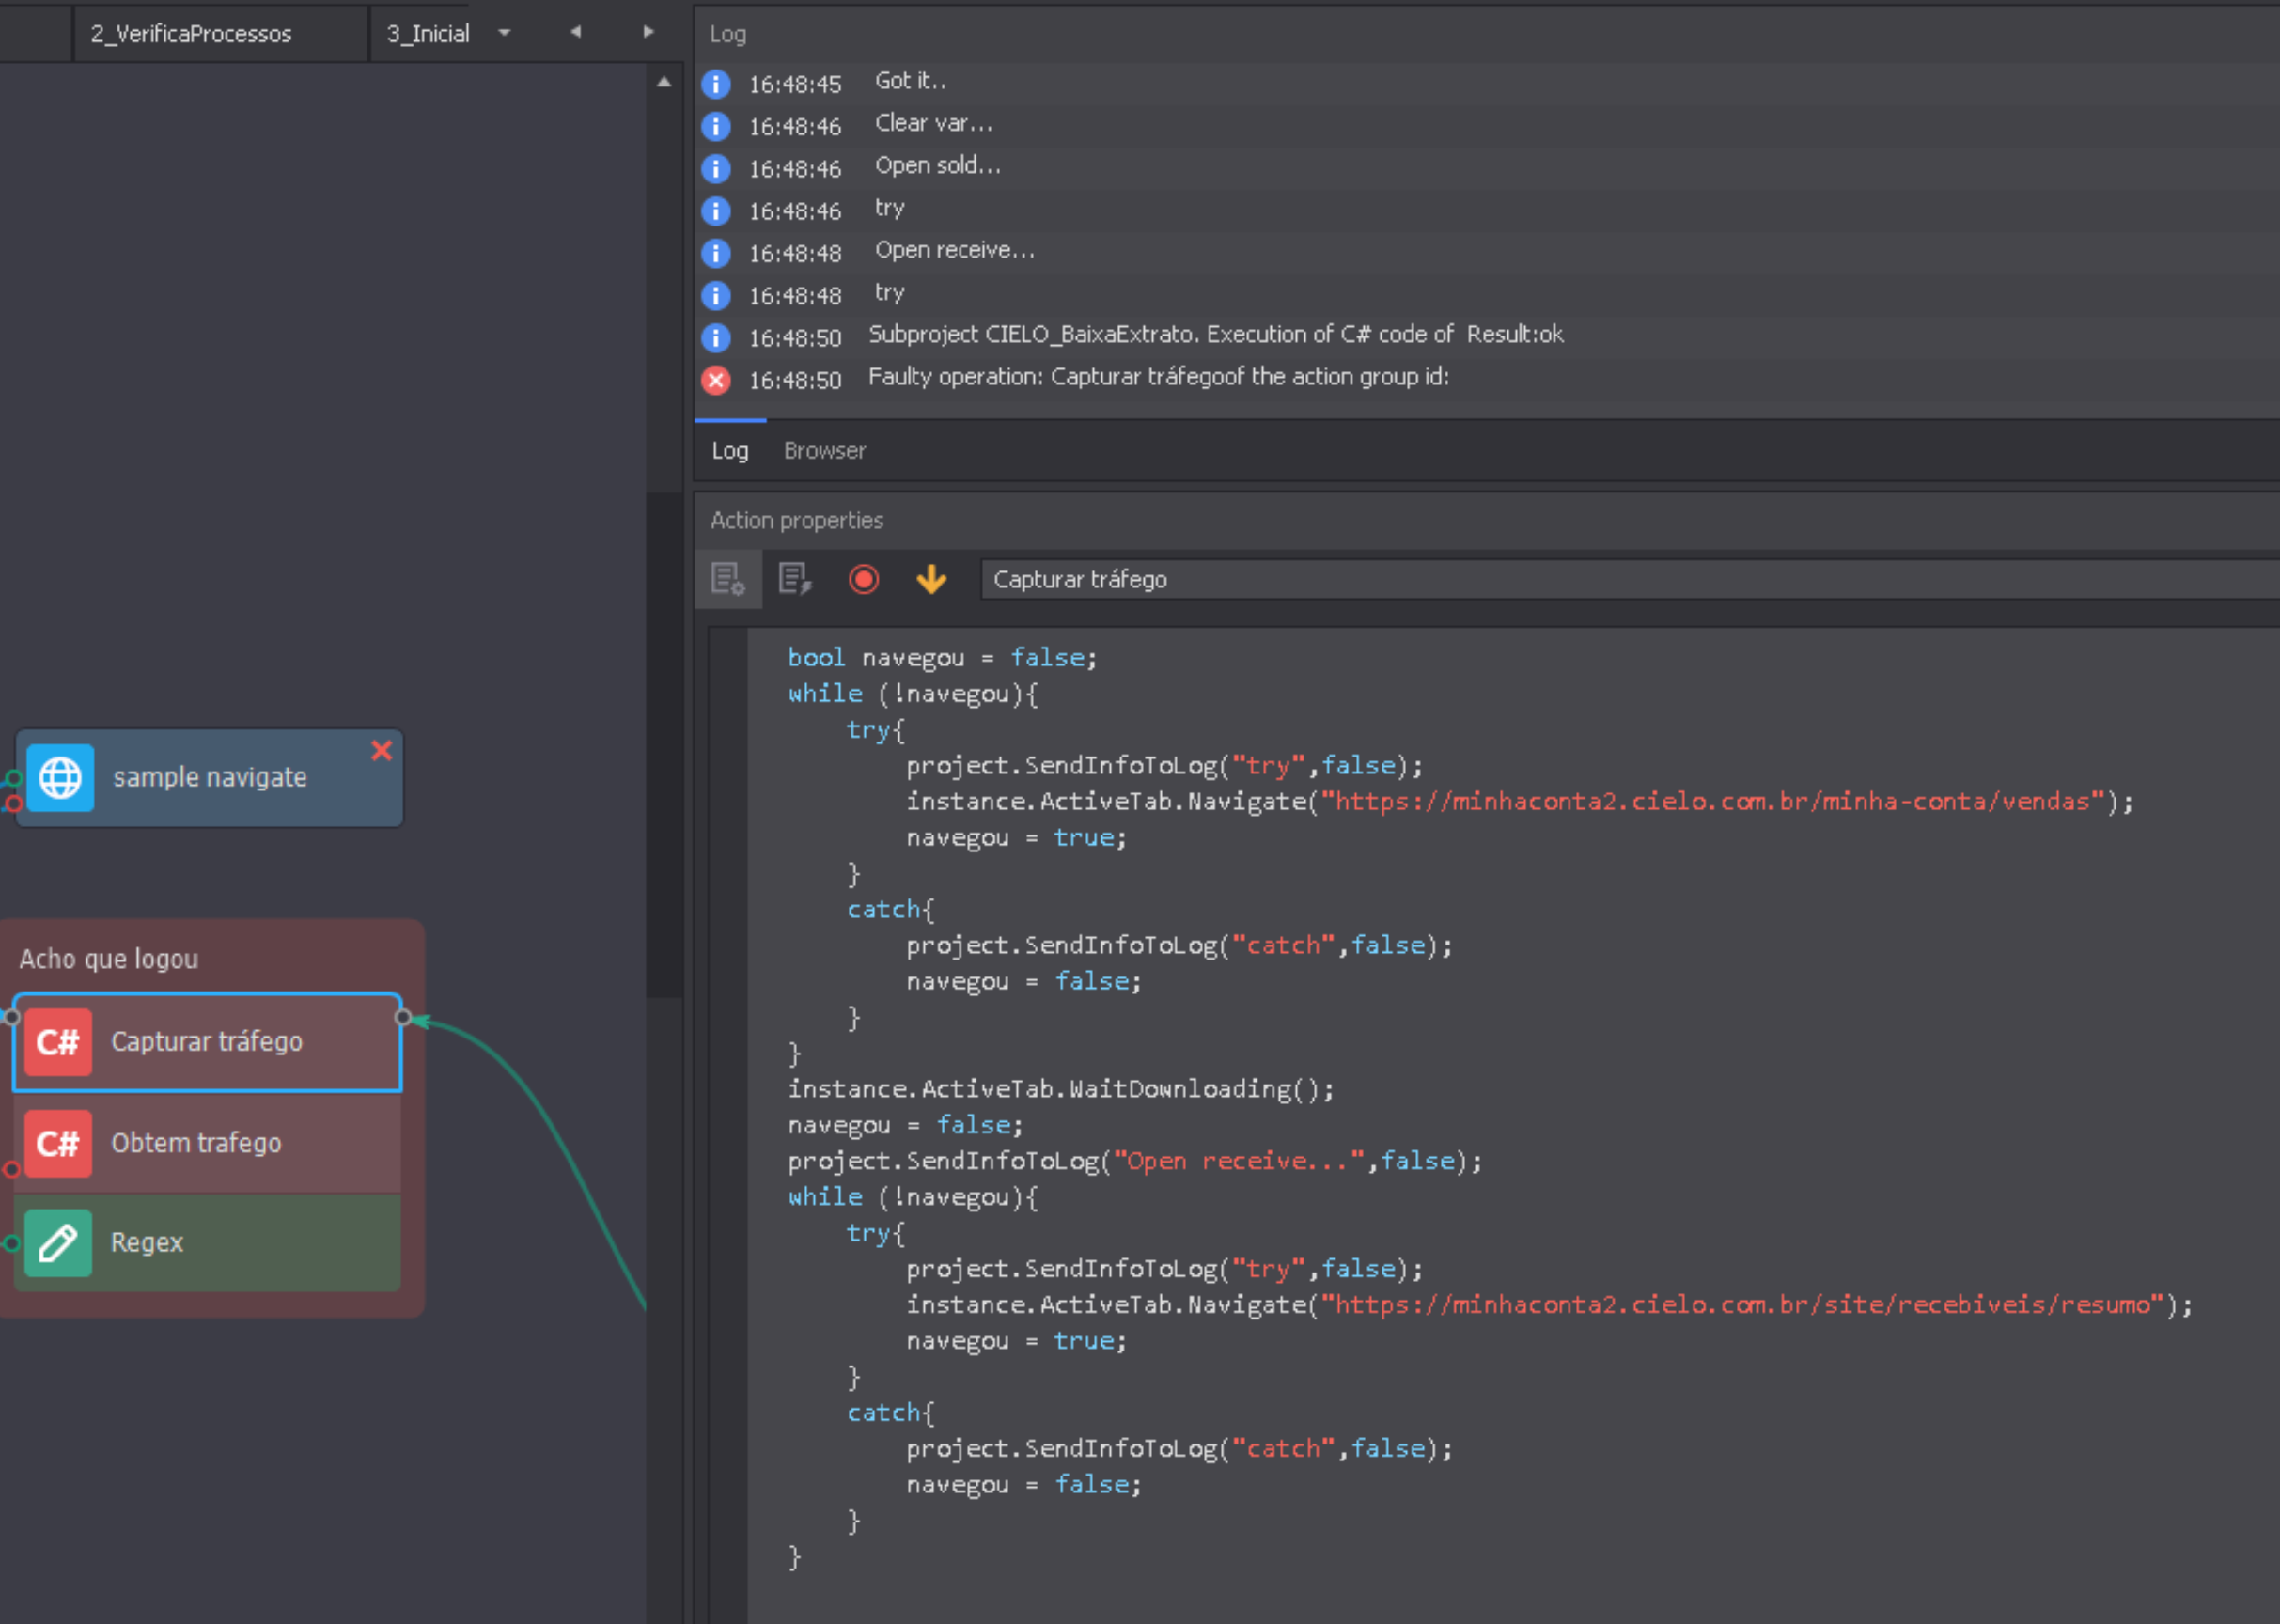Switch to the Log tab
This screenshot has width=2280, height=1624.
tap(729, 451)
